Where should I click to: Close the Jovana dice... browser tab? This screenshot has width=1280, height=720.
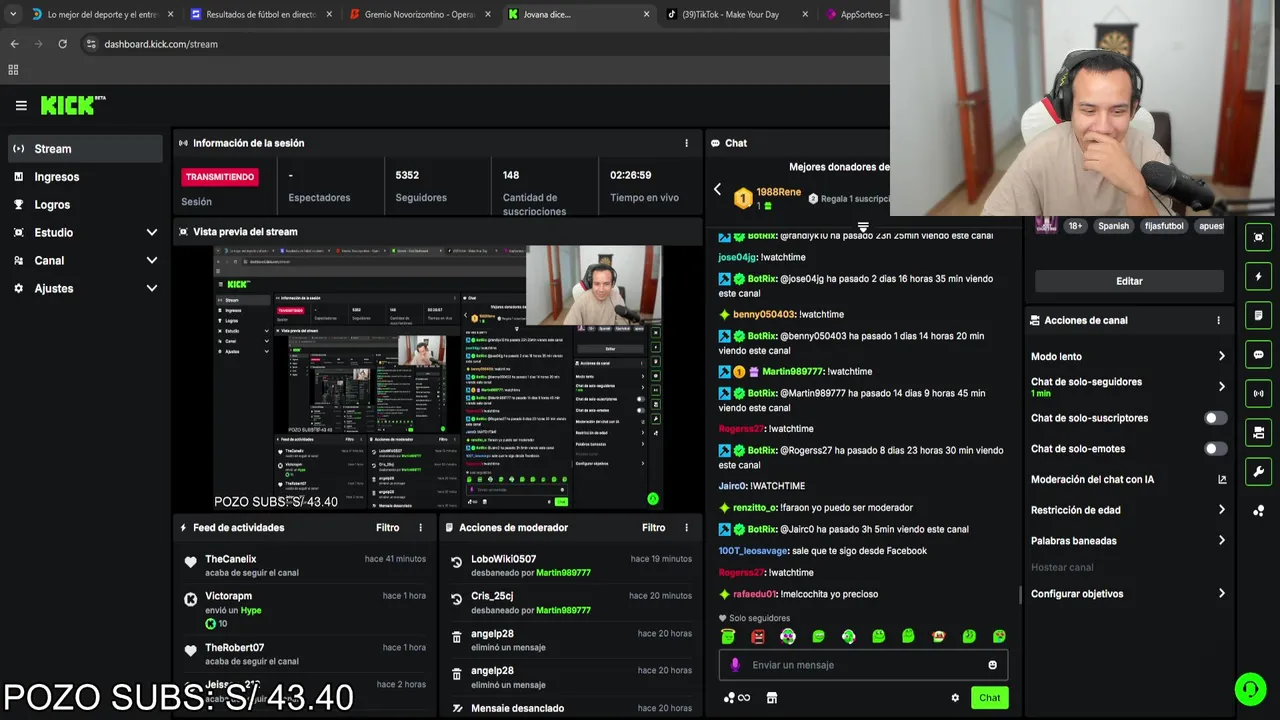point(646,14)
